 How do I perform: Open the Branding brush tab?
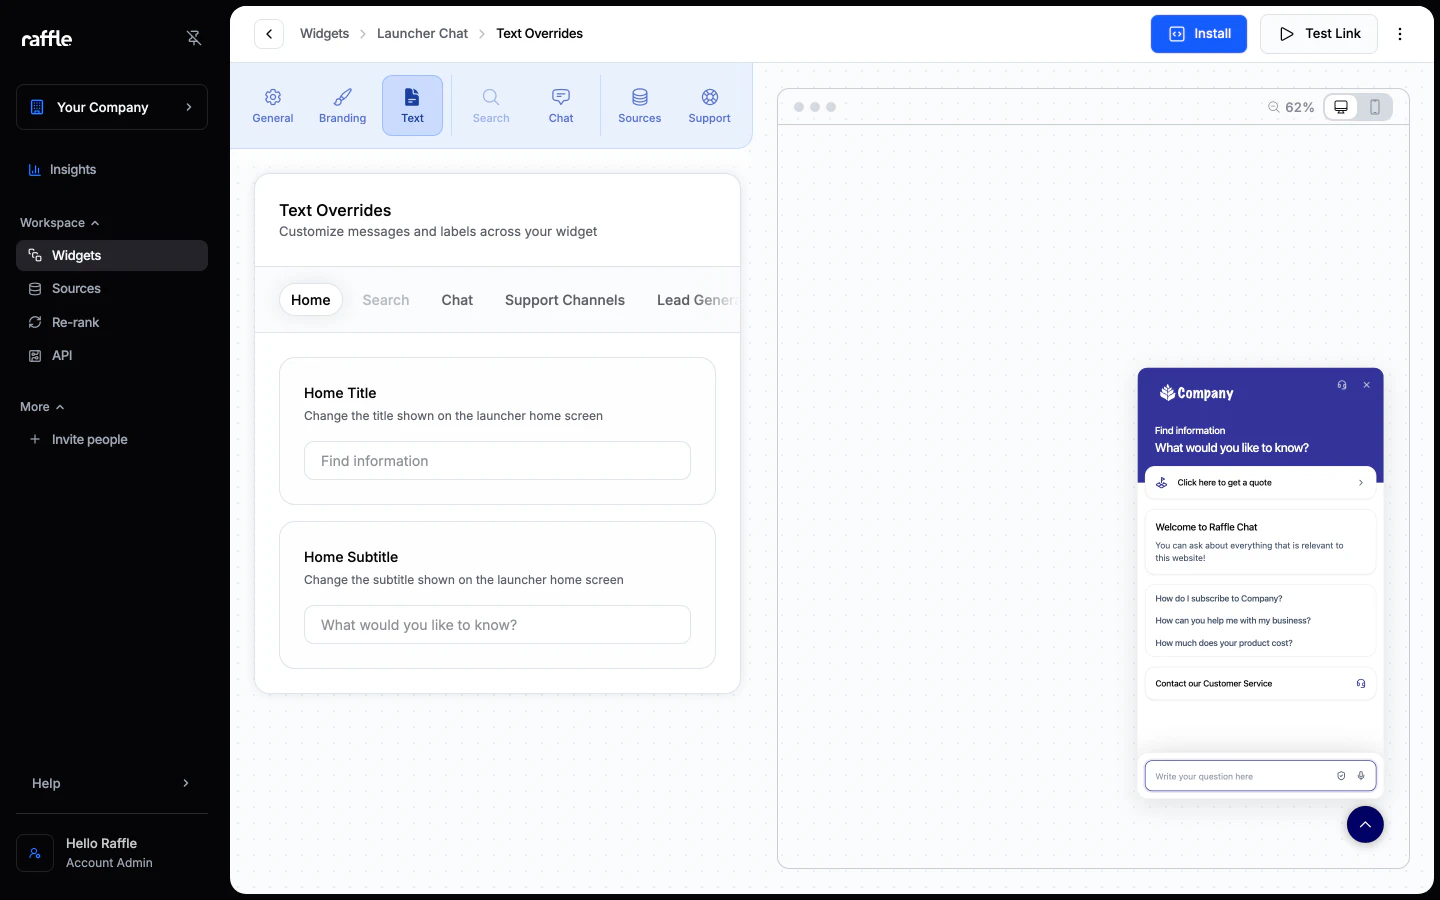(x=342, y=105)
